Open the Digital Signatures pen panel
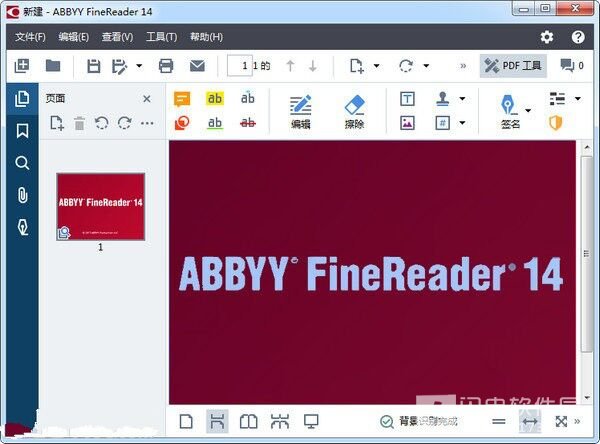The width and height of the screenshot is (600, 444). [22, 227]
